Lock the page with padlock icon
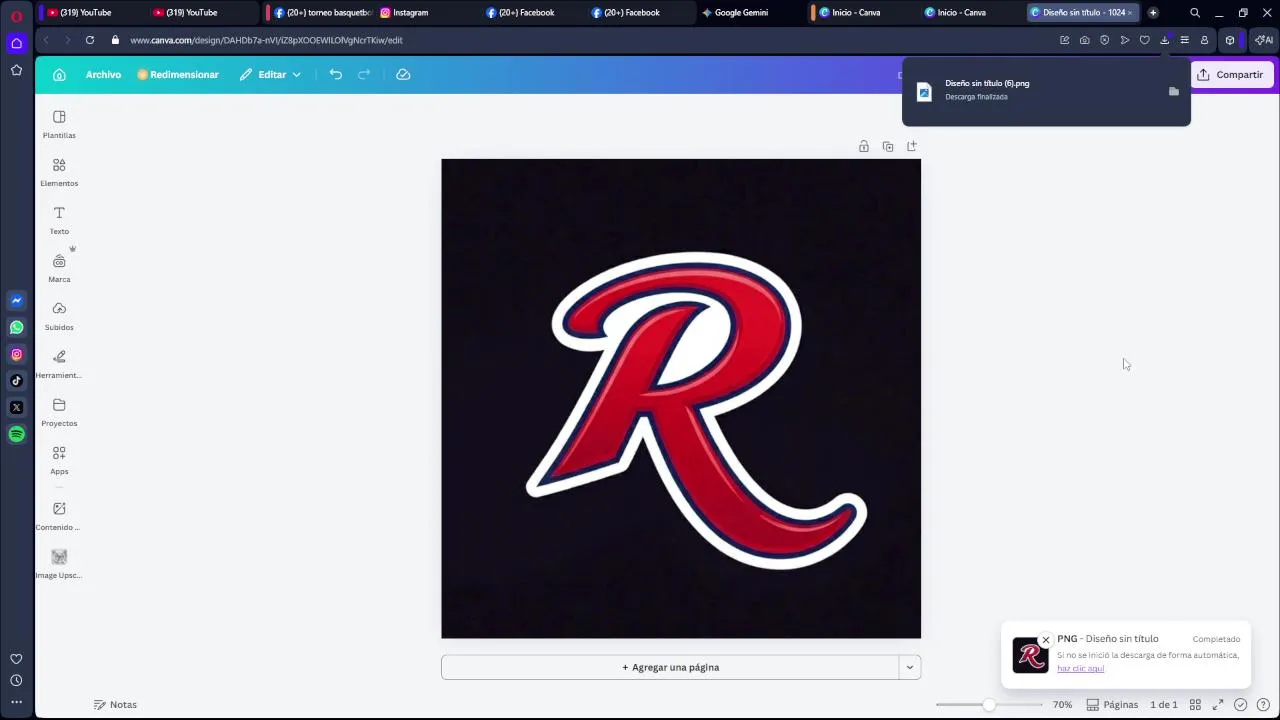Viewport: 1280px width, 720px height. (x=864, y=147)
